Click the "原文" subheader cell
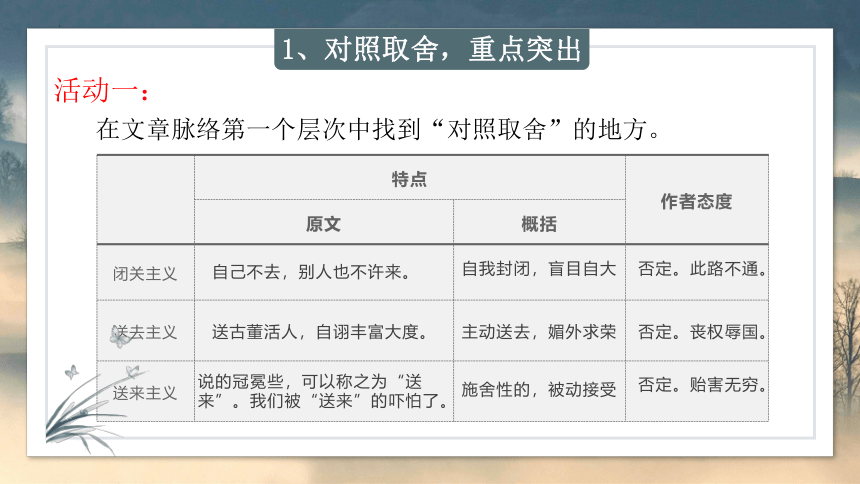Viewport: 860px width, 484px height. coord(324,222)
